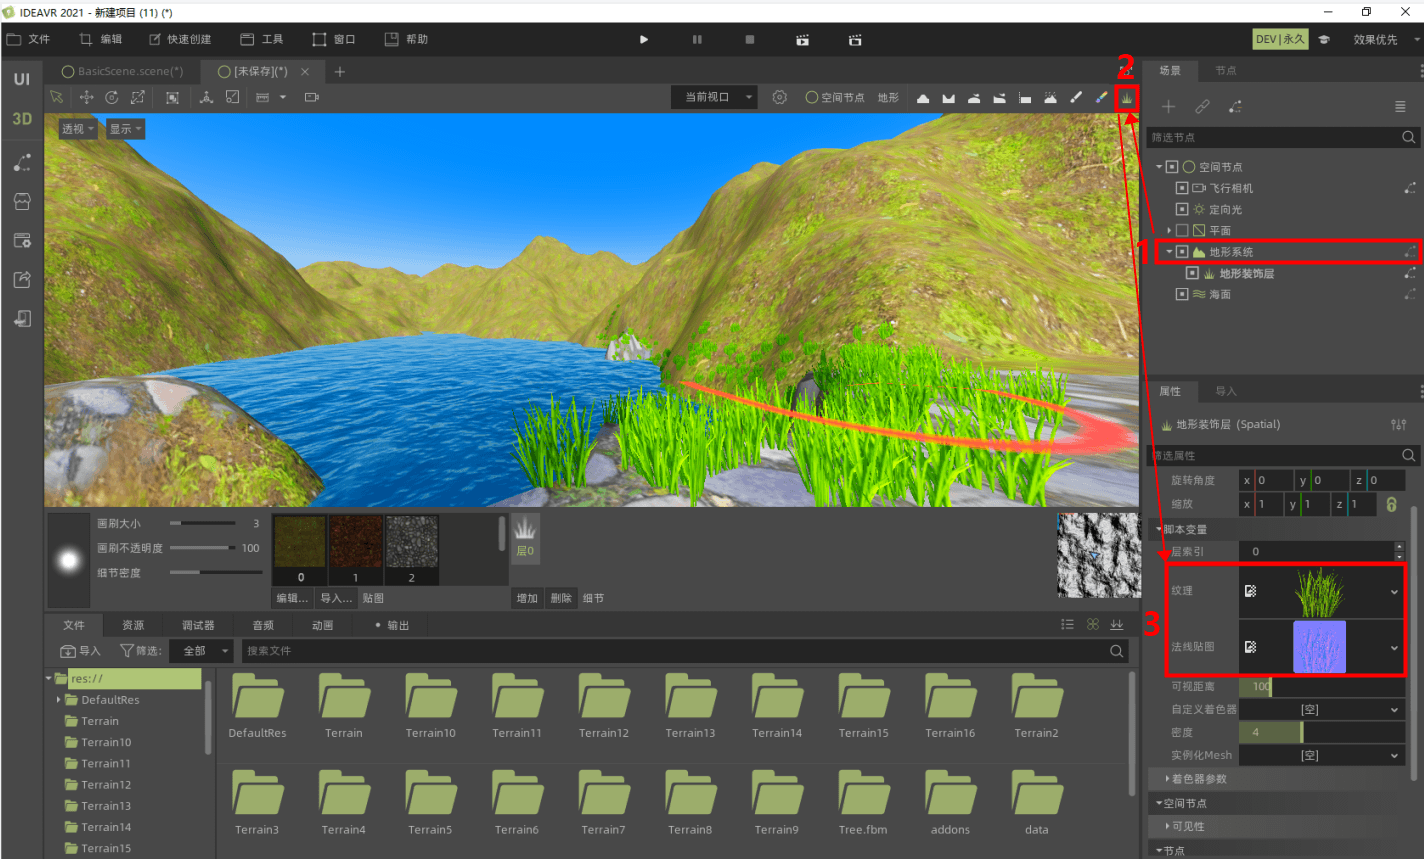Open the scene panel hamburger menu
Image resolution: width=1424 pixels, height=859 pixels.
1400,106
